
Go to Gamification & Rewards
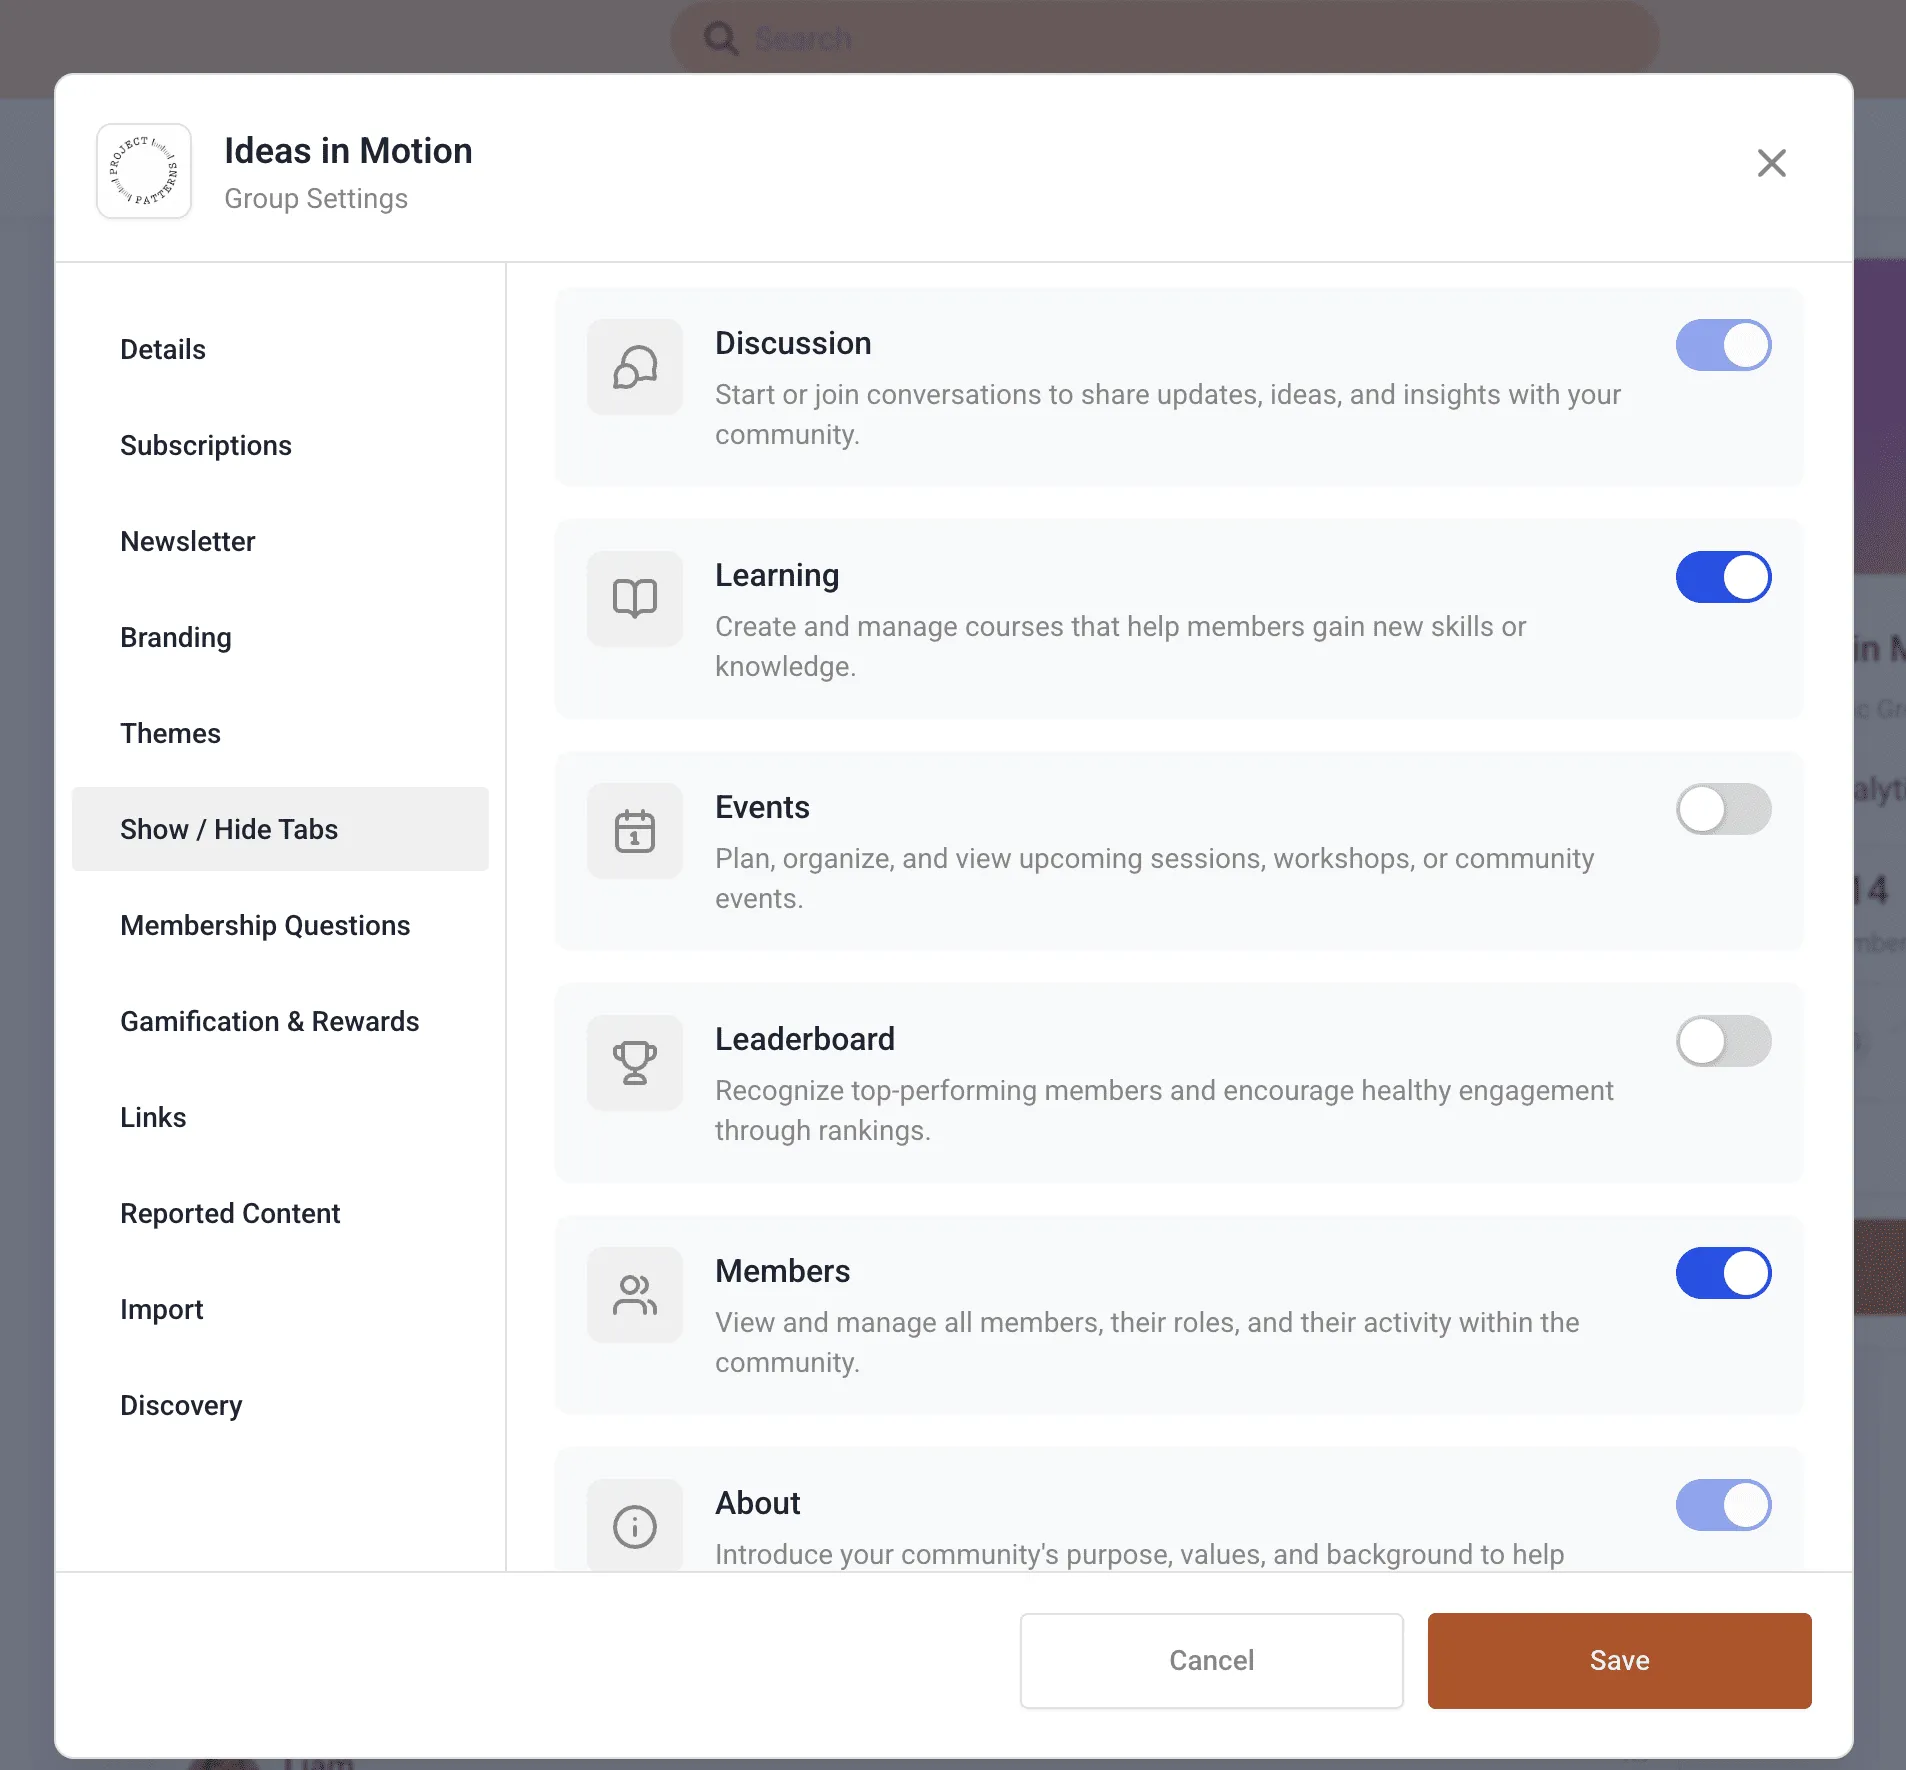[x=269, y=1021]
